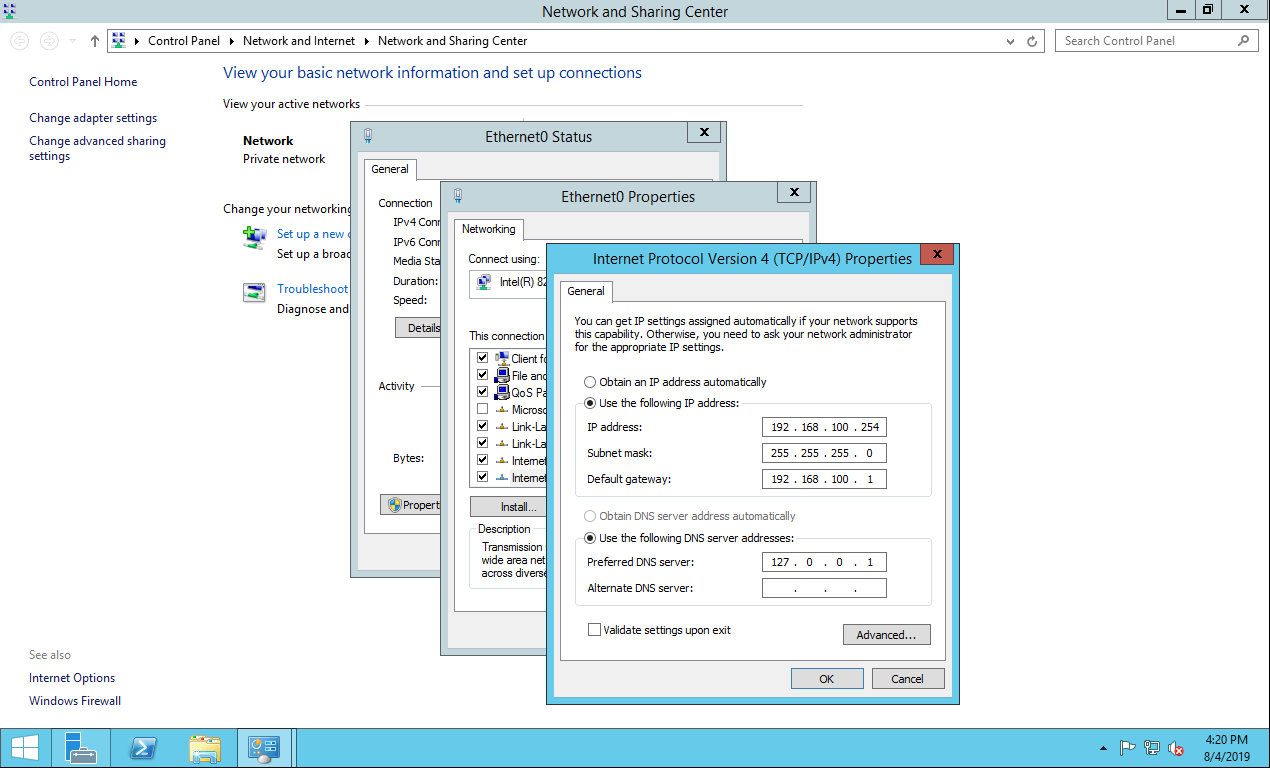Image resolution: width=1270 pixels, height=768 pixels.
Task: Click the Troubleshoot problems icon
Action: (x=255, y=292)
